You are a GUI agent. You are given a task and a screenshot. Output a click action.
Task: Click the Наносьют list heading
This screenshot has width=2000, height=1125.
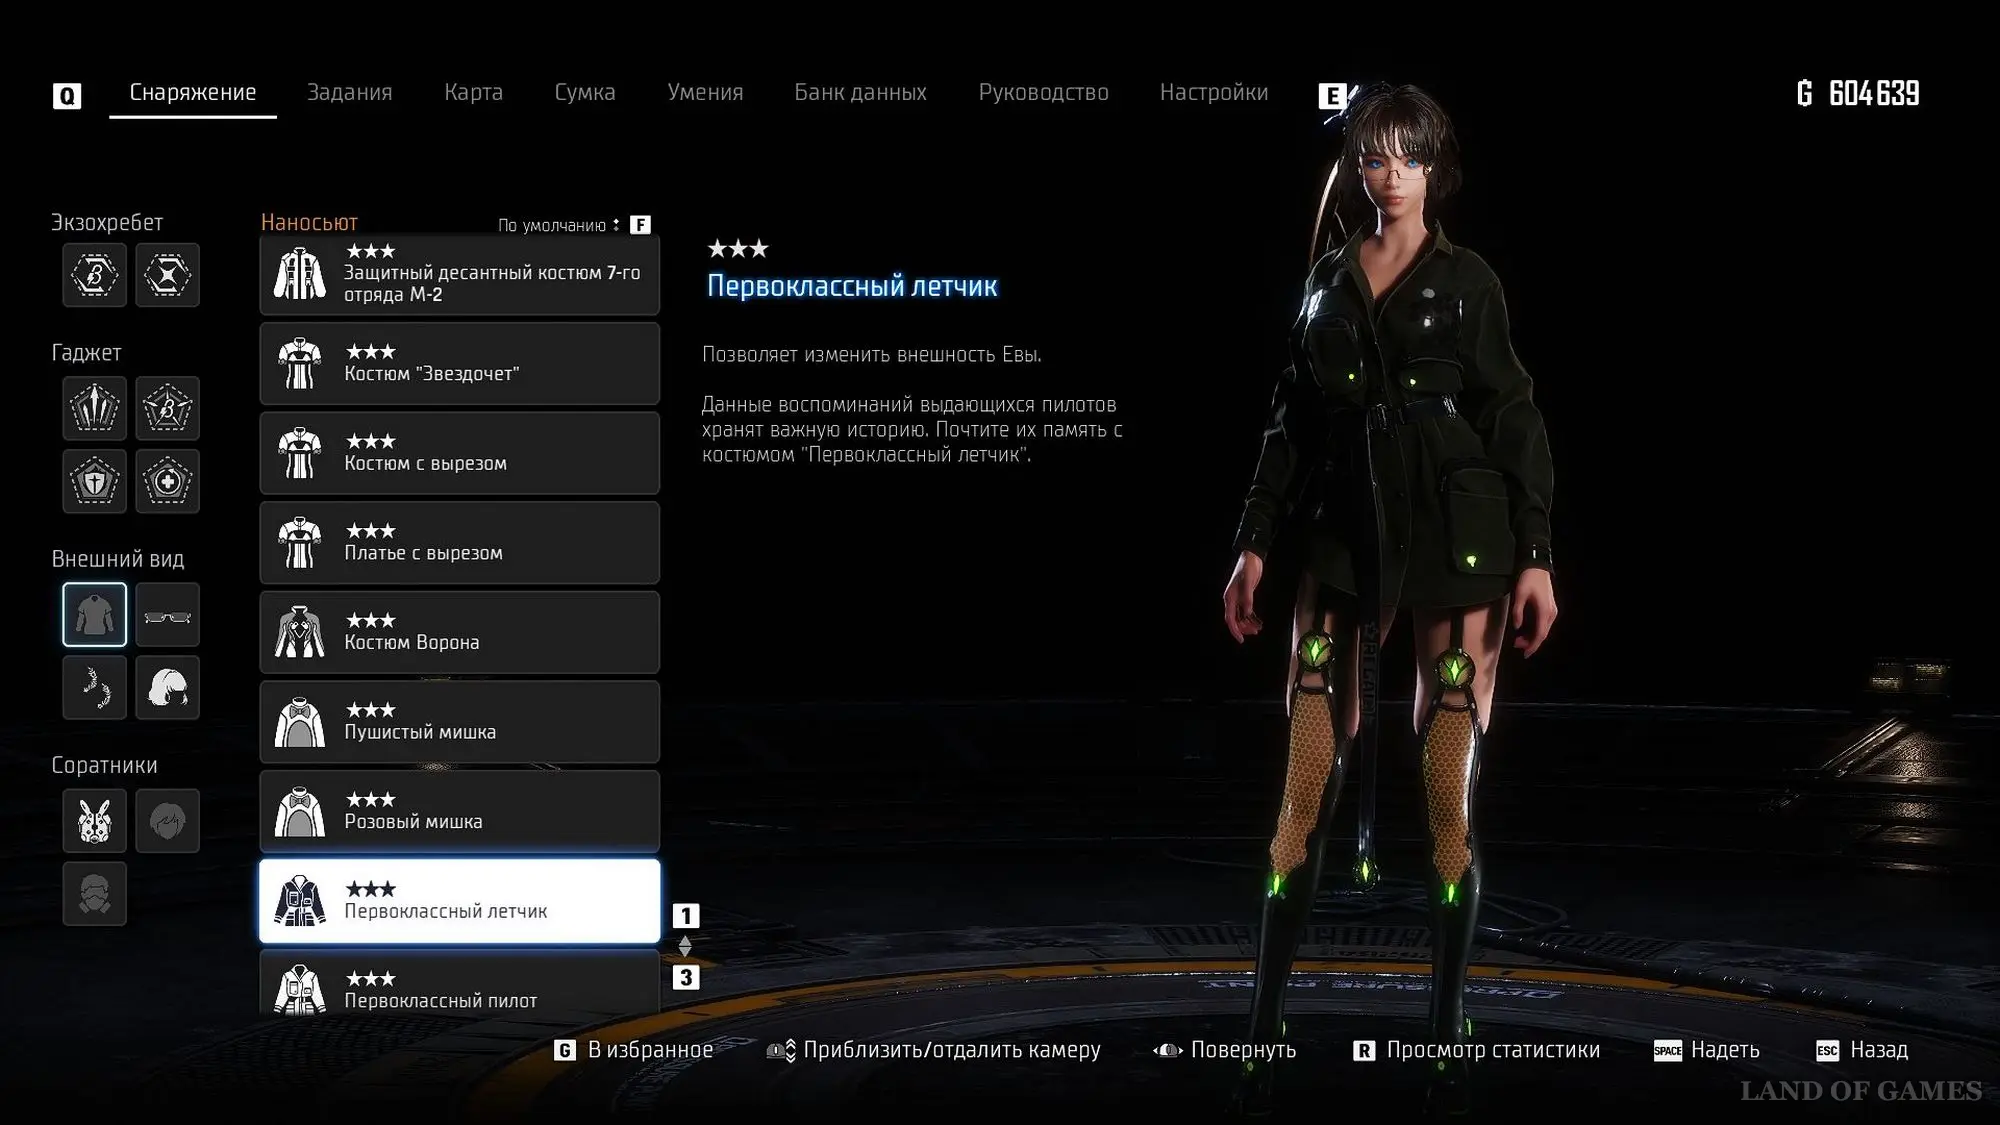pos(309,222)
